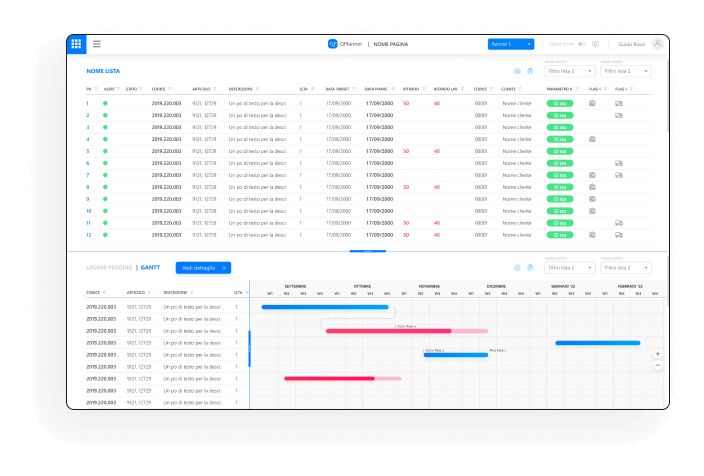Click the settings gear icon above top list
The width and height of the screenshot is (704, 476).
coord(517,71)
